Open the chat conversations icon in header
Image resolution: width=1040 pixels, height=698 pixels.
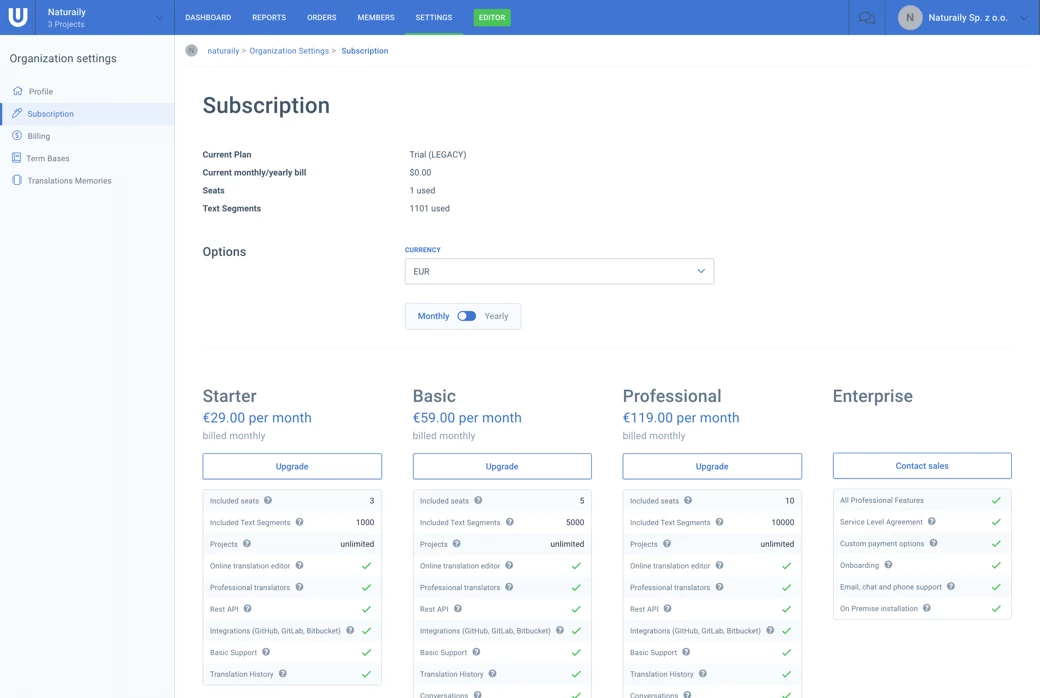[866, 18]
